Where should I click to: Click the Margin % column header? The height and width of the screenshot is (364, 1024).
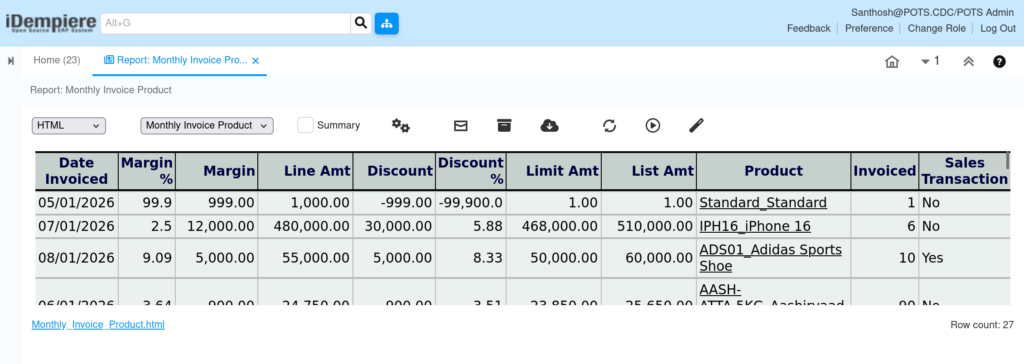pos(147,171)
